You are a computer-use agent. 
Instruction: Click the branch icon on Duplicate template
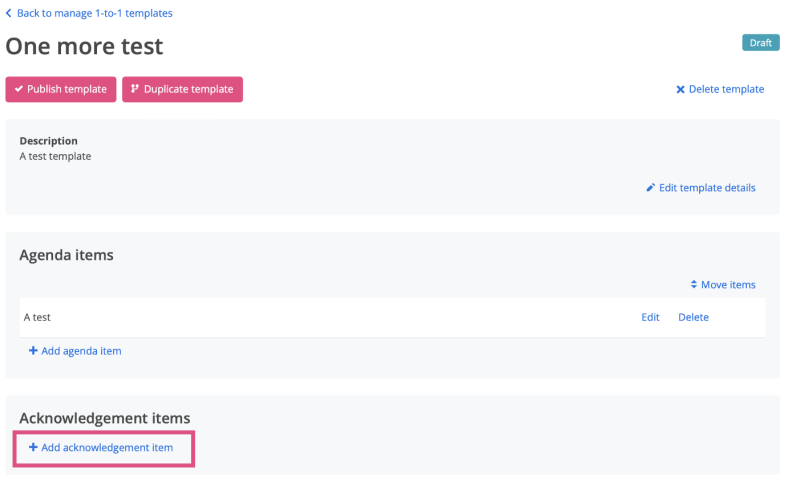[x=135, y=89]
